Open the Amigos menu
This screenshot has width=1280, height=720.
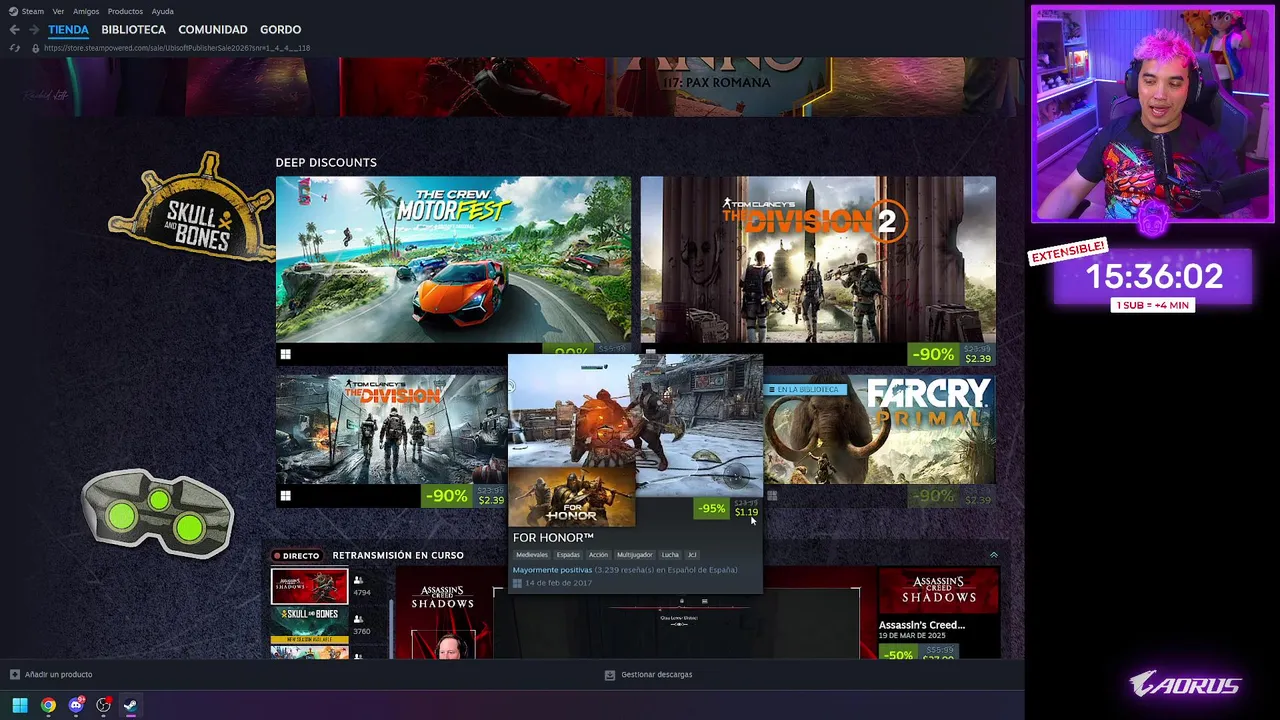pos(86,11)
